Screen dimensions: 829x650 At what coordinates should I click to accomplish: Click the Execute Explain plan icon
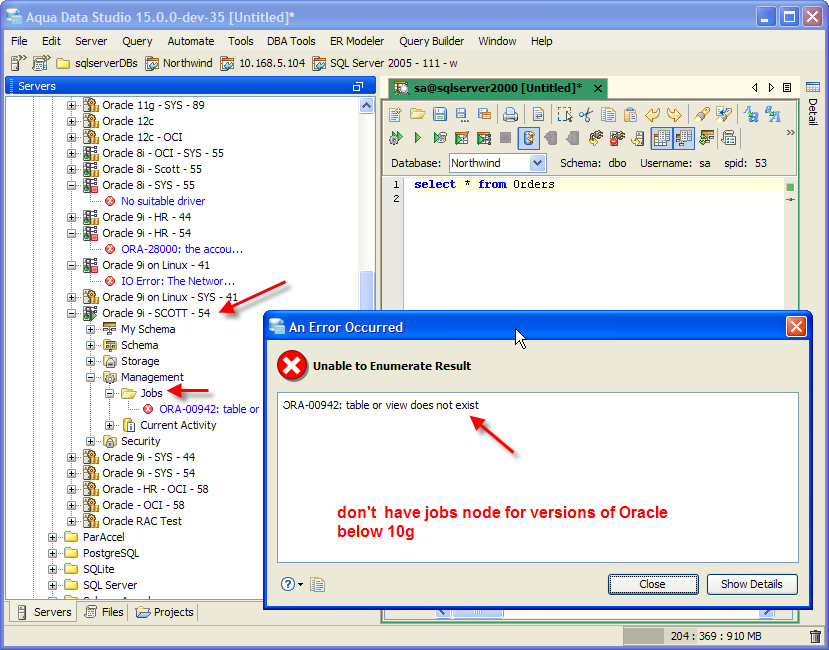(440, 139)
